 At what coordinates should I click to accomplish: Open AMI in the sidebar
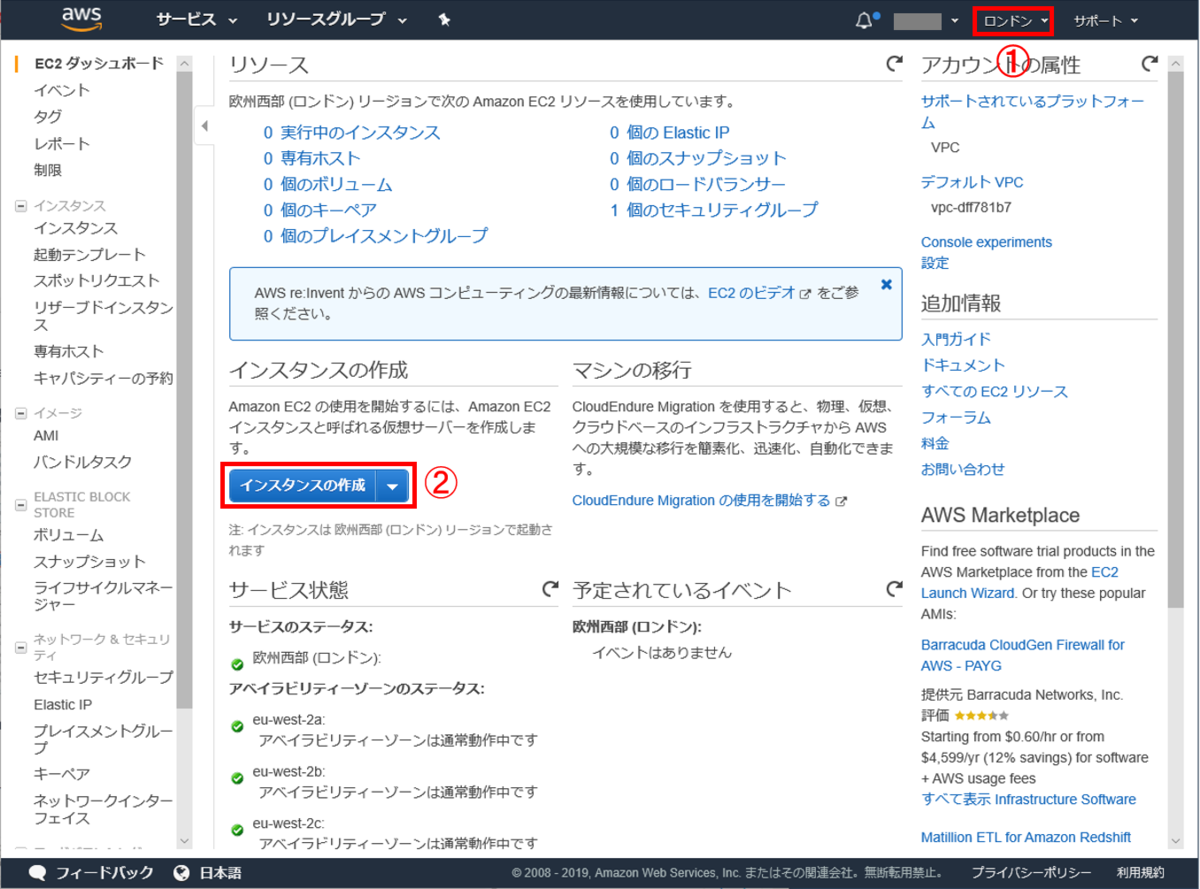46,436
